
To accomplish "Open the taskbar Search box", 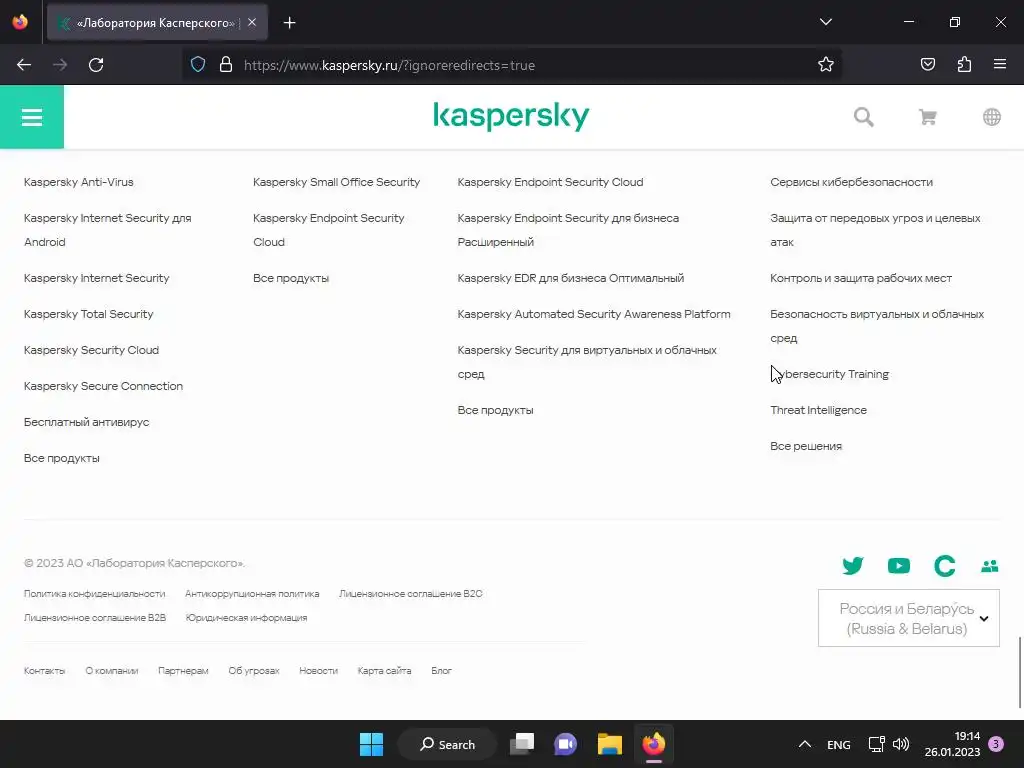I will (x=447, y=744).
